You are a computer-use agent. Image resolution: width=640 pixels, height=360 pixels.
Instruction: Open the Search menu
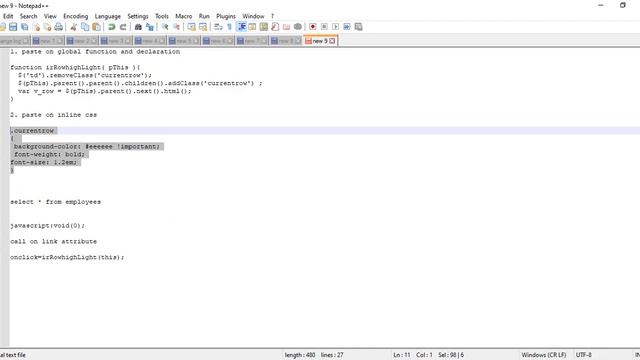[x=29, y=16]
